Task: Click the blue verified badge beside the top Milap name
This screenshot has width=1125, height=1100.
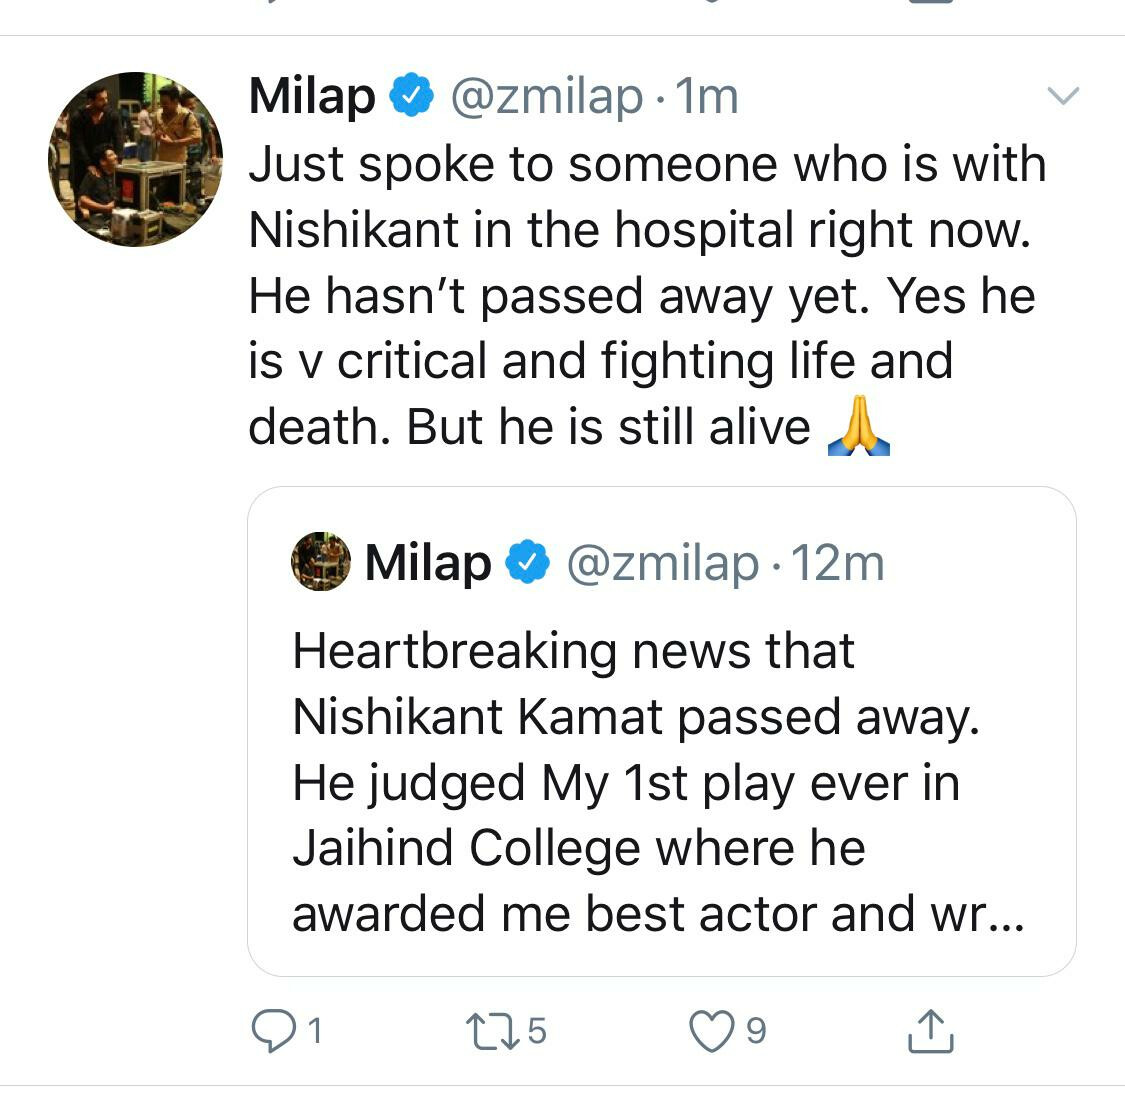Action: pyautogui.click(x=412, y=97)
